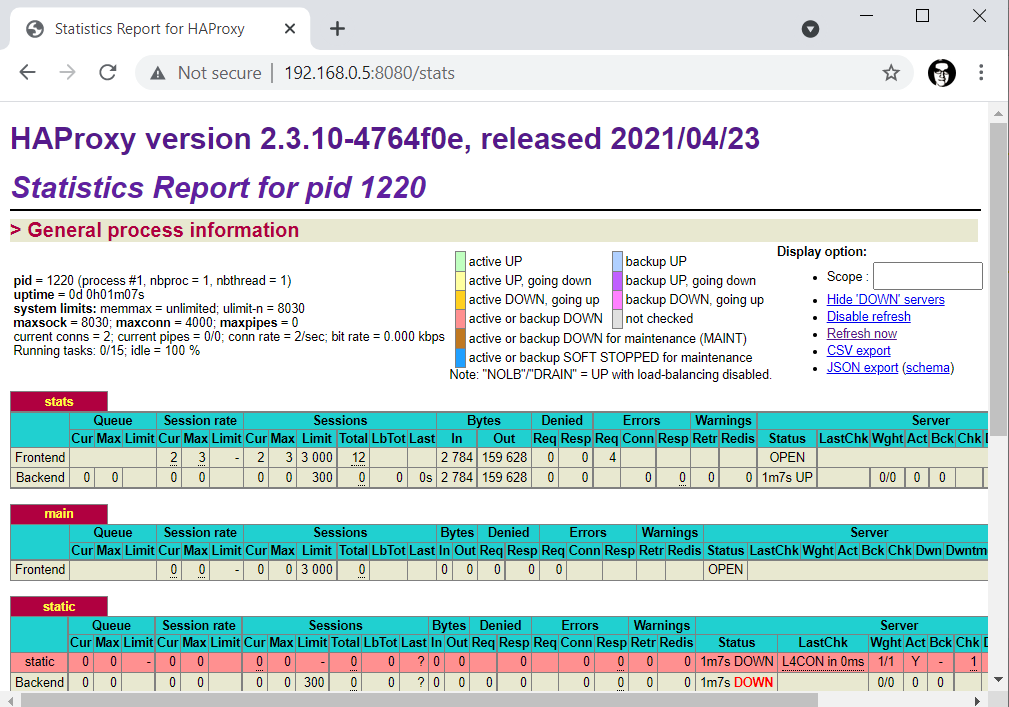The height and width of the screenshot is (707, 1009).
Task: Focus the Scope input field
Action: tap(927, 276)
